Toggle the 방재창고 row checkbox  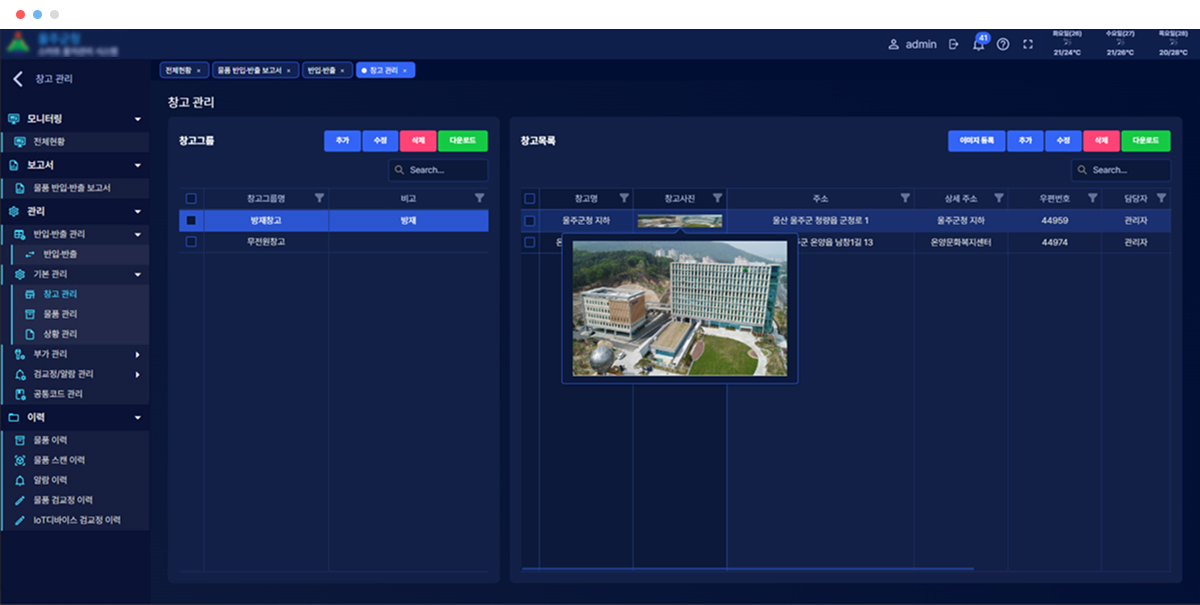pyautogui.click(x=191, y=221)
